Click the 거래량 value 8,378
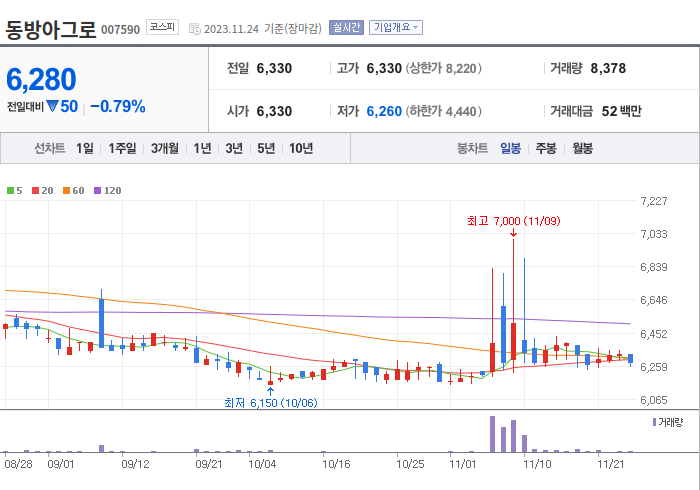Screen dimensions: 700x490 tap(608, 68)
